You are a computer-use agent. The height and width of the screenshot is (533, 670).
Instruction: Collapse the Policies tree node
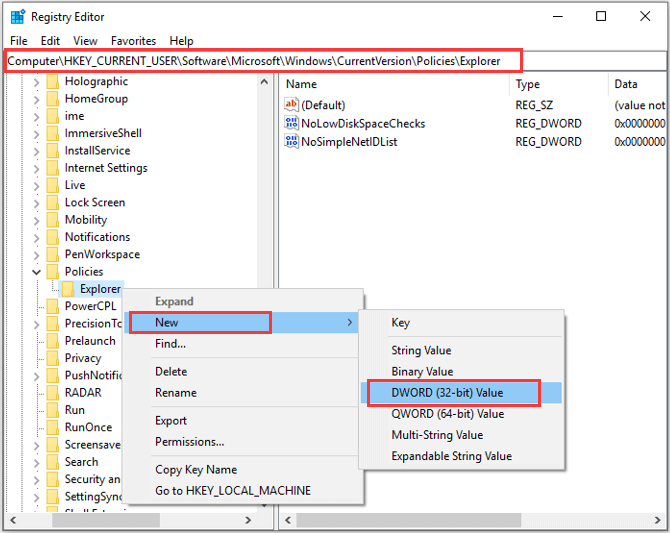tap(36, 272)
